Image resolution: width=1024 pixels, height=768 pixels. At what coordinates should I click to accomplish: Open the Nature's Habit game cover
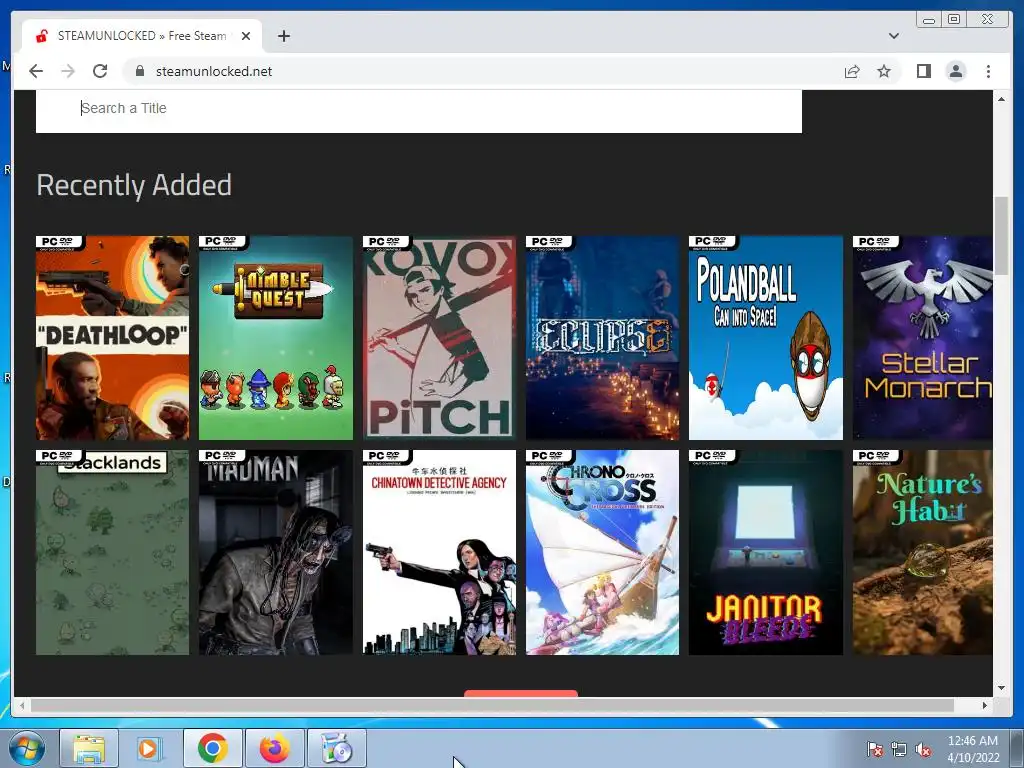[922, 552]
